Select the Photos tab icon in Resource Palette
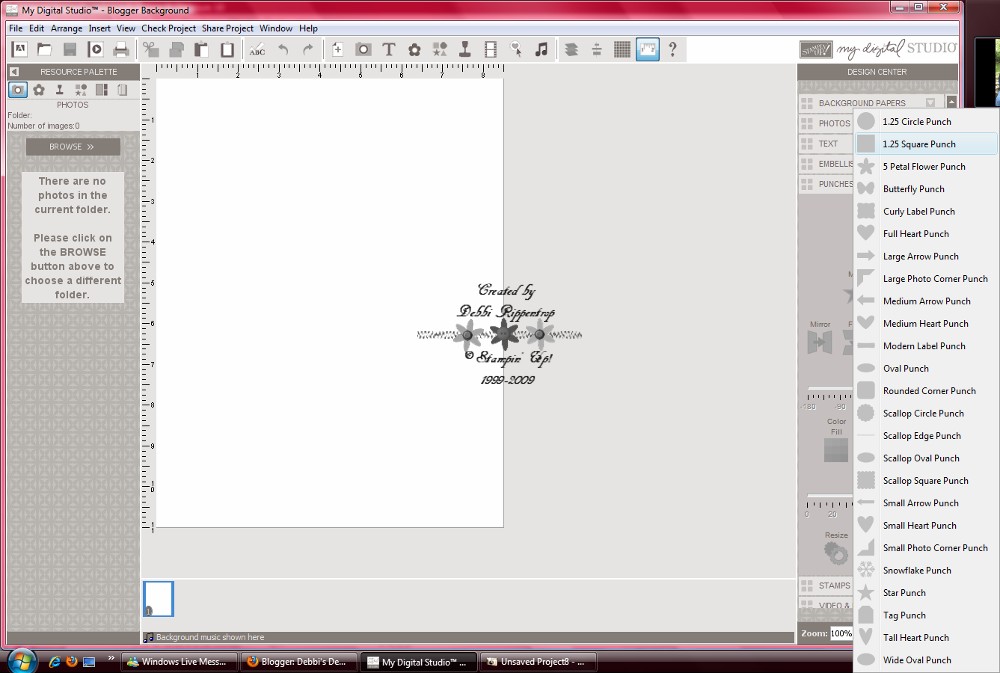 coord(18,90)
